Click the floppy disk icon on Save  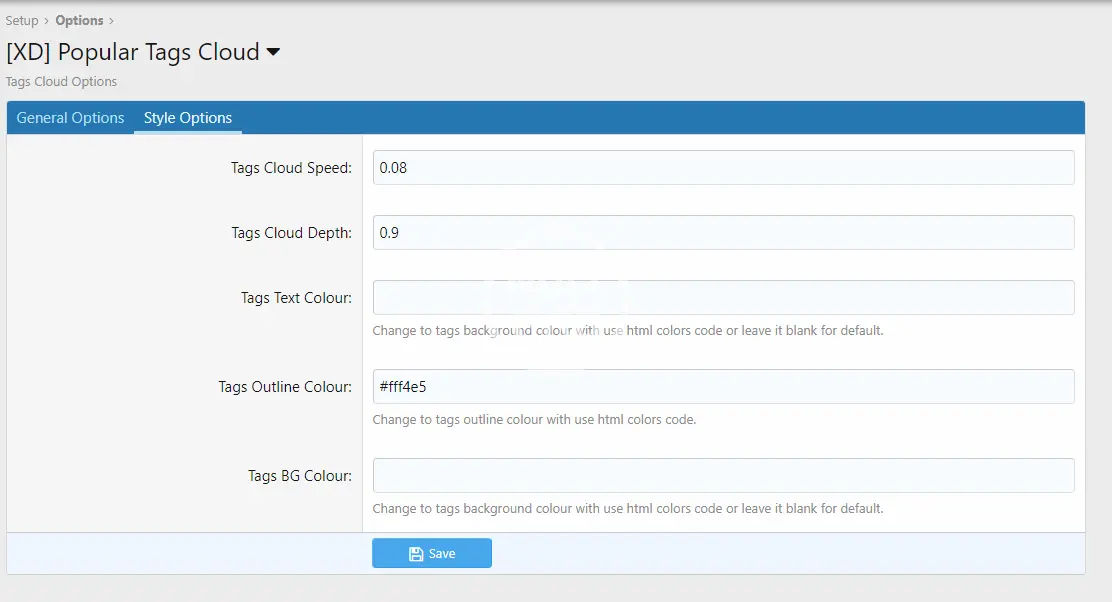coord(416,554)
